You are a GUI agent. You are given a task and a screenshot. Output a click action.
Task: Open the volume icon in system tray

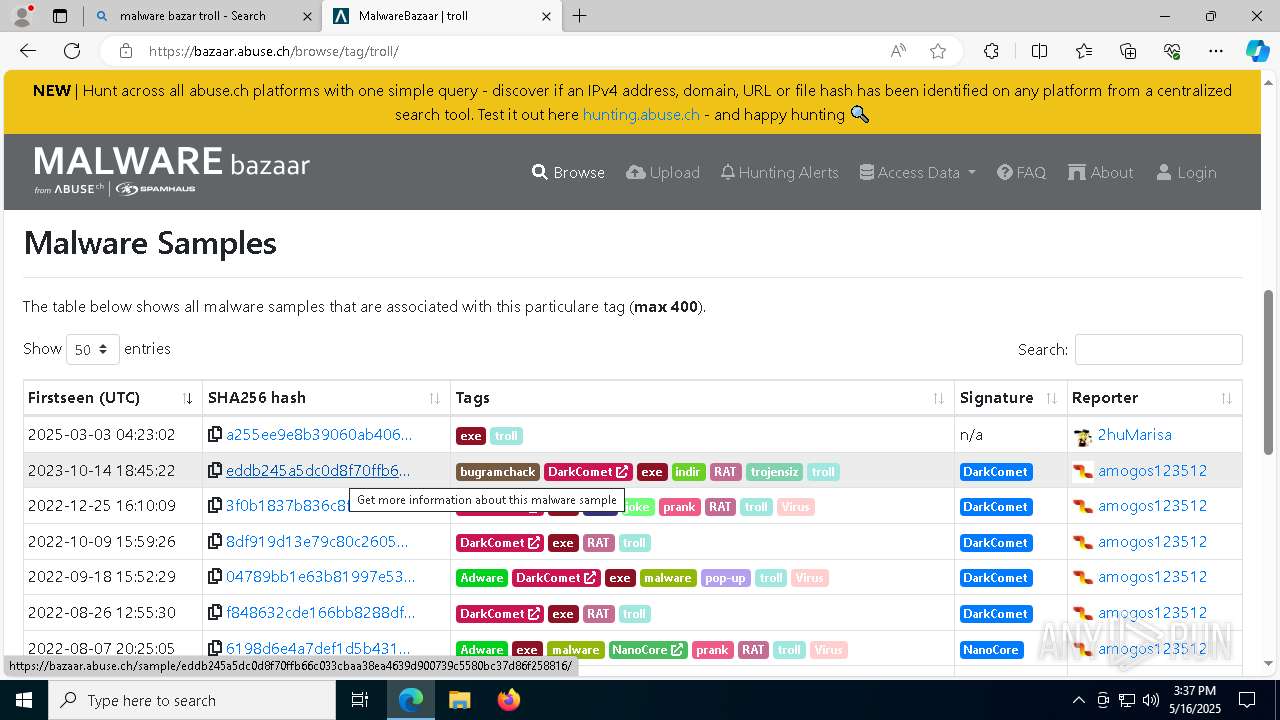click(1150, 700)
